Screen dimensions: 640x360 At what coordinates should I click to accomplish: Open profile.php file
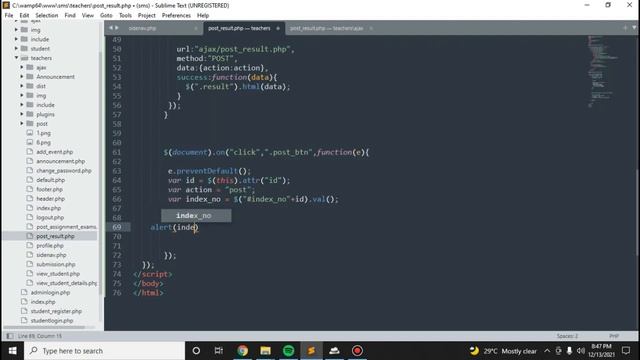[50, 246]
